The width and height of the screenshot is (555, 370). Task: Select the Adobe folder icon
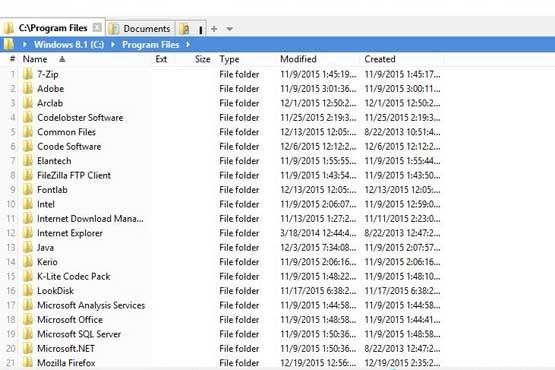pos(28,89)
